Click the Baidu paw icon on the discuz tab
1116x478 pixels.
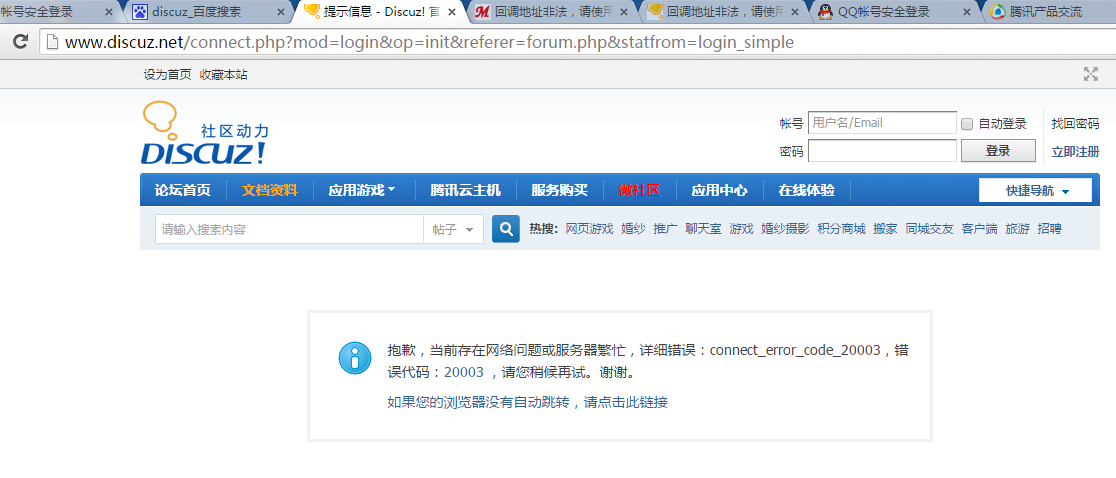pyautogui.click(x=140, y=11)
